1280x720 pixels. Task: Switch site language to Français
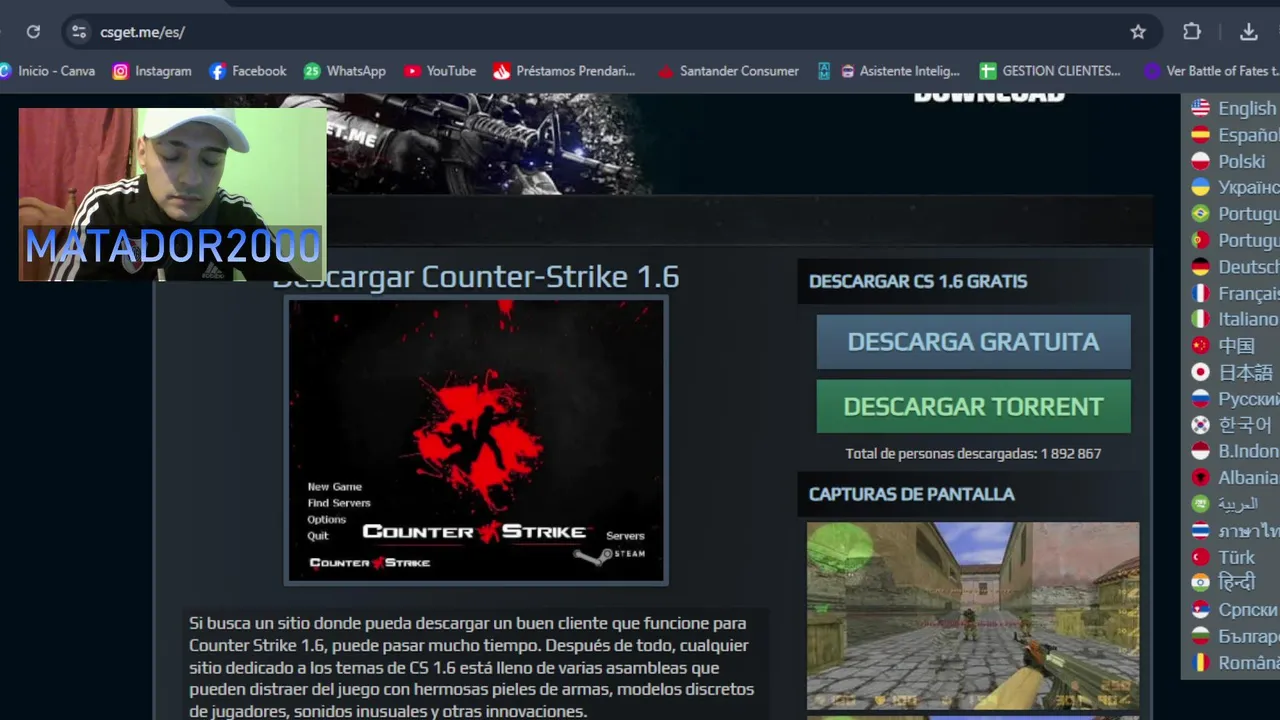coord(1235,293)
